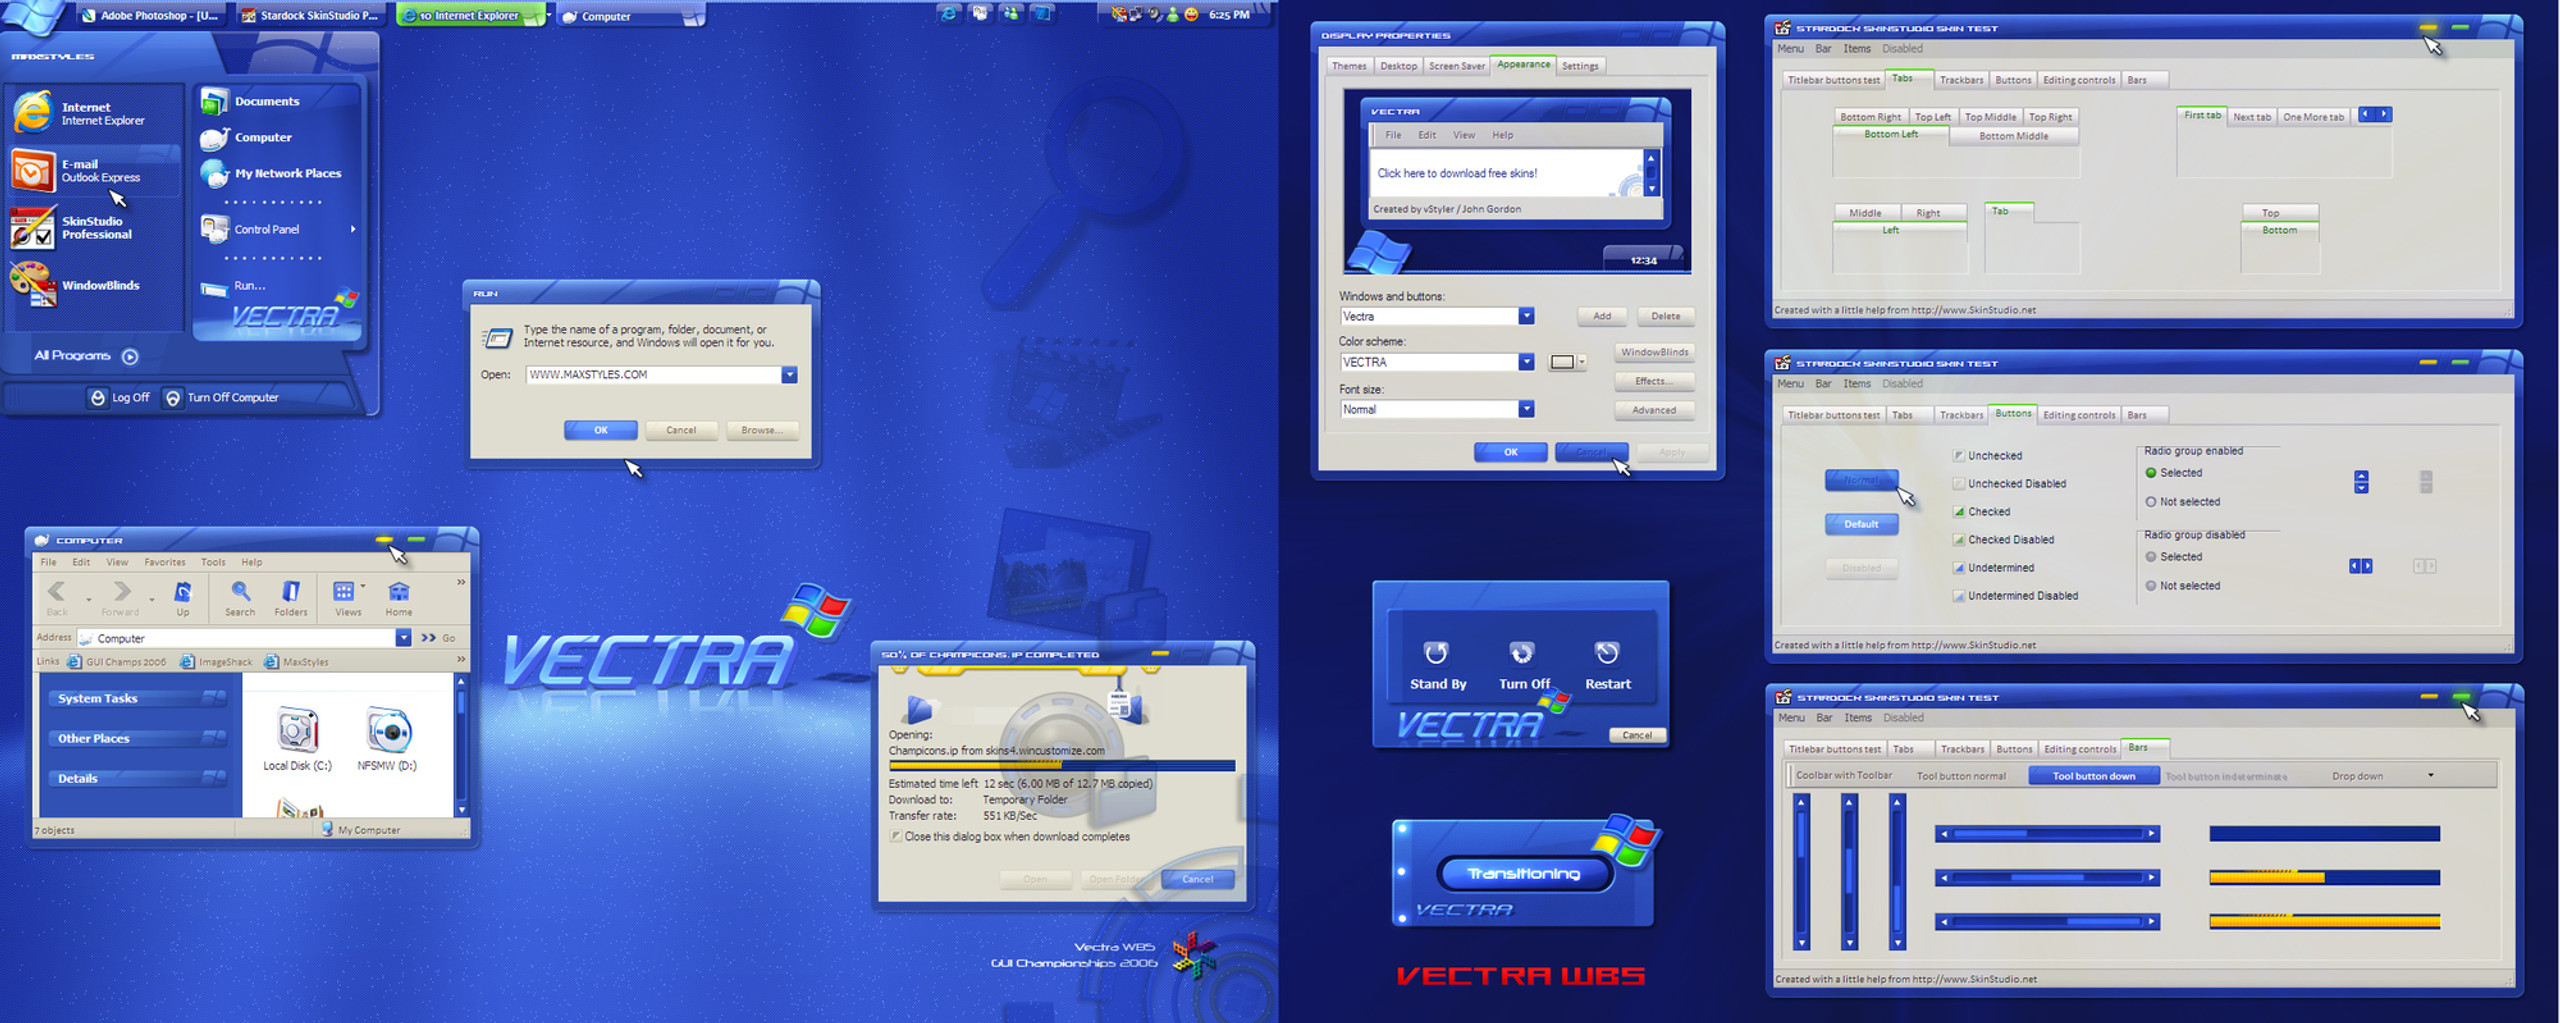Click the Stand By power icon
The height and width of the screenshot is (1023, 2560).
(1436, 653)
